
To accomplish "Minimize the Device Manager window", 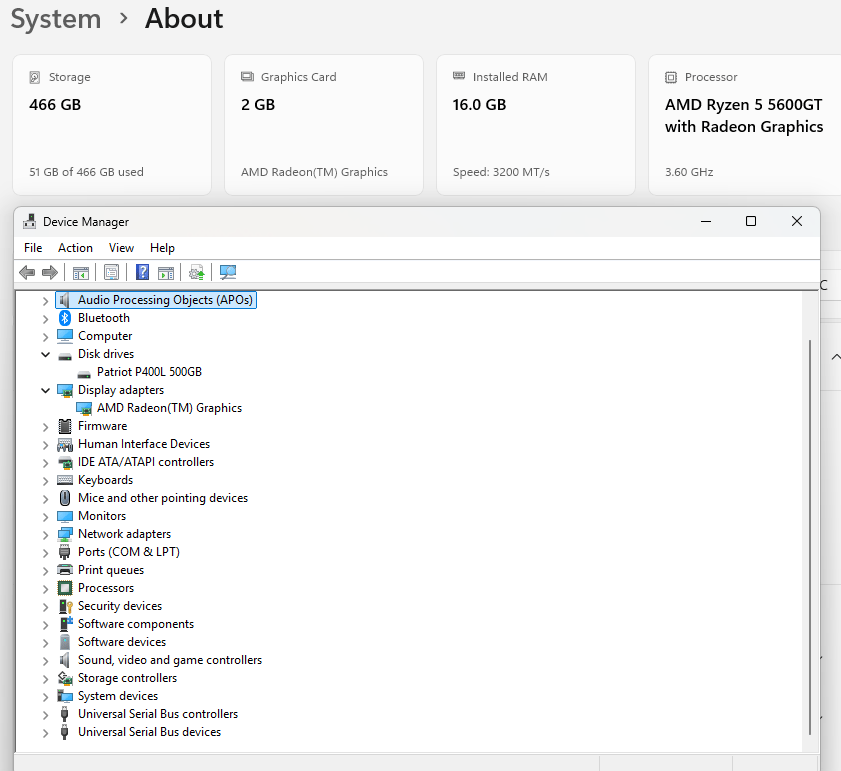I will tap(706, 222).
